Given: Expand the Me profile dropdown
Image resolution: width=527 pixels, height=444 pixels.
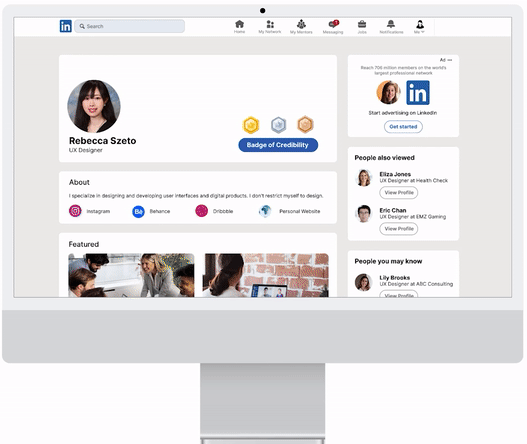Looking at the screenshot, I should [419, 27].
